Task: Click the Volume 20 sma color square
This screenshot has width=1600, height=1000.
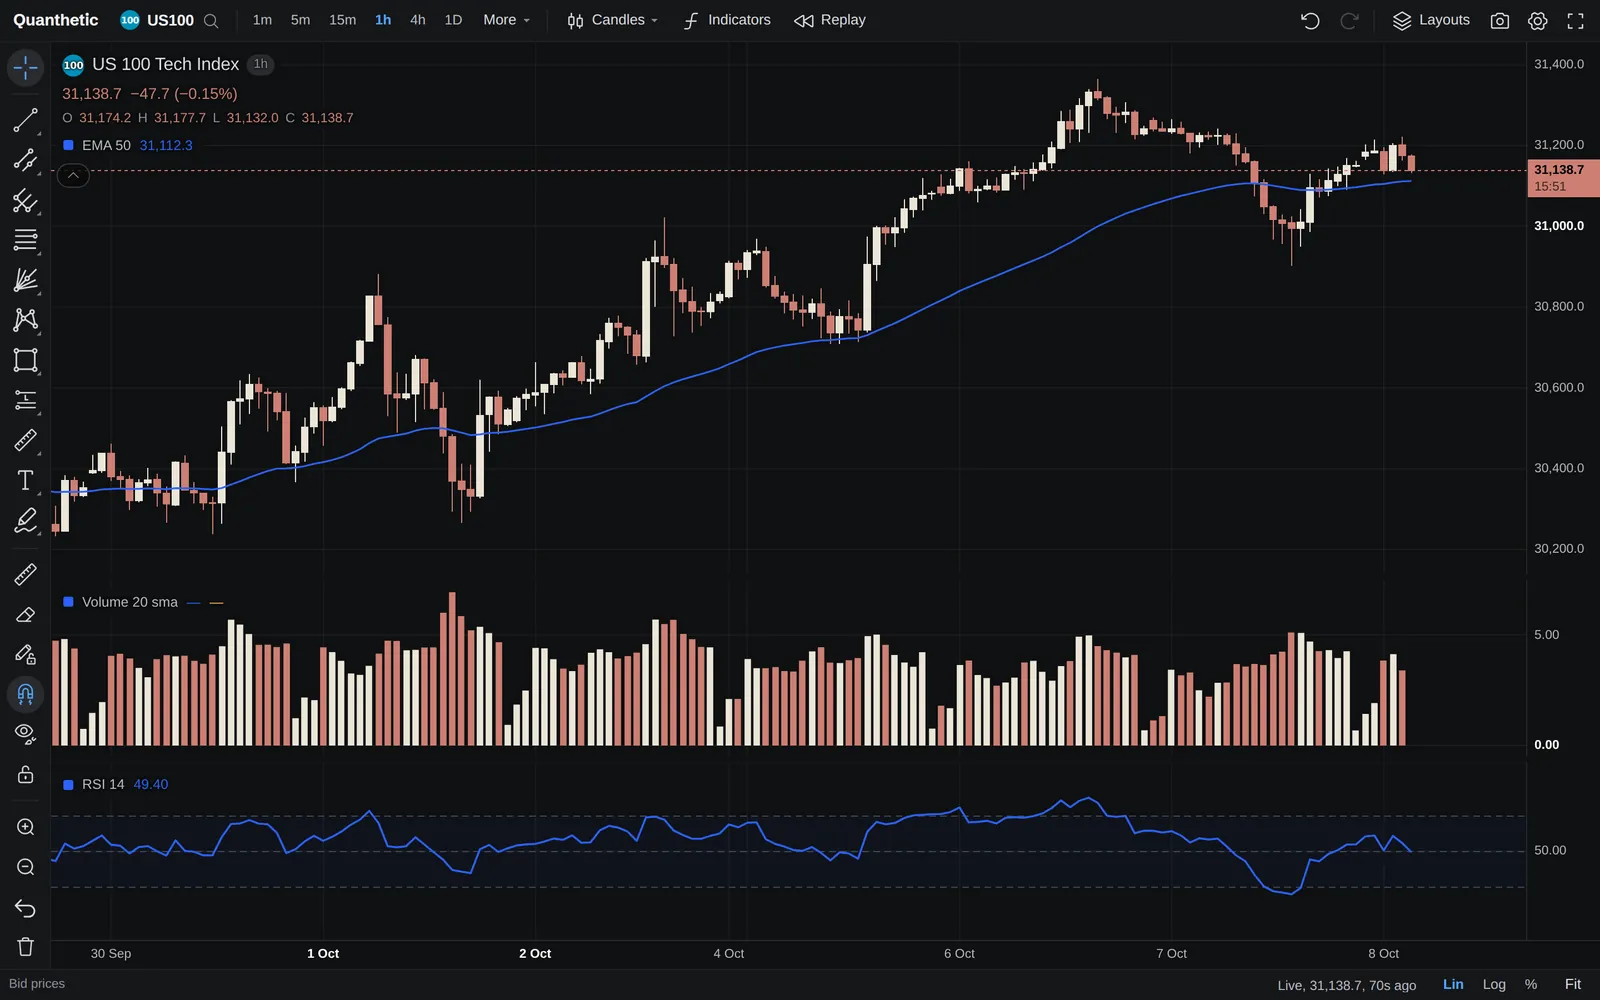Action: (x=68, y=602)
